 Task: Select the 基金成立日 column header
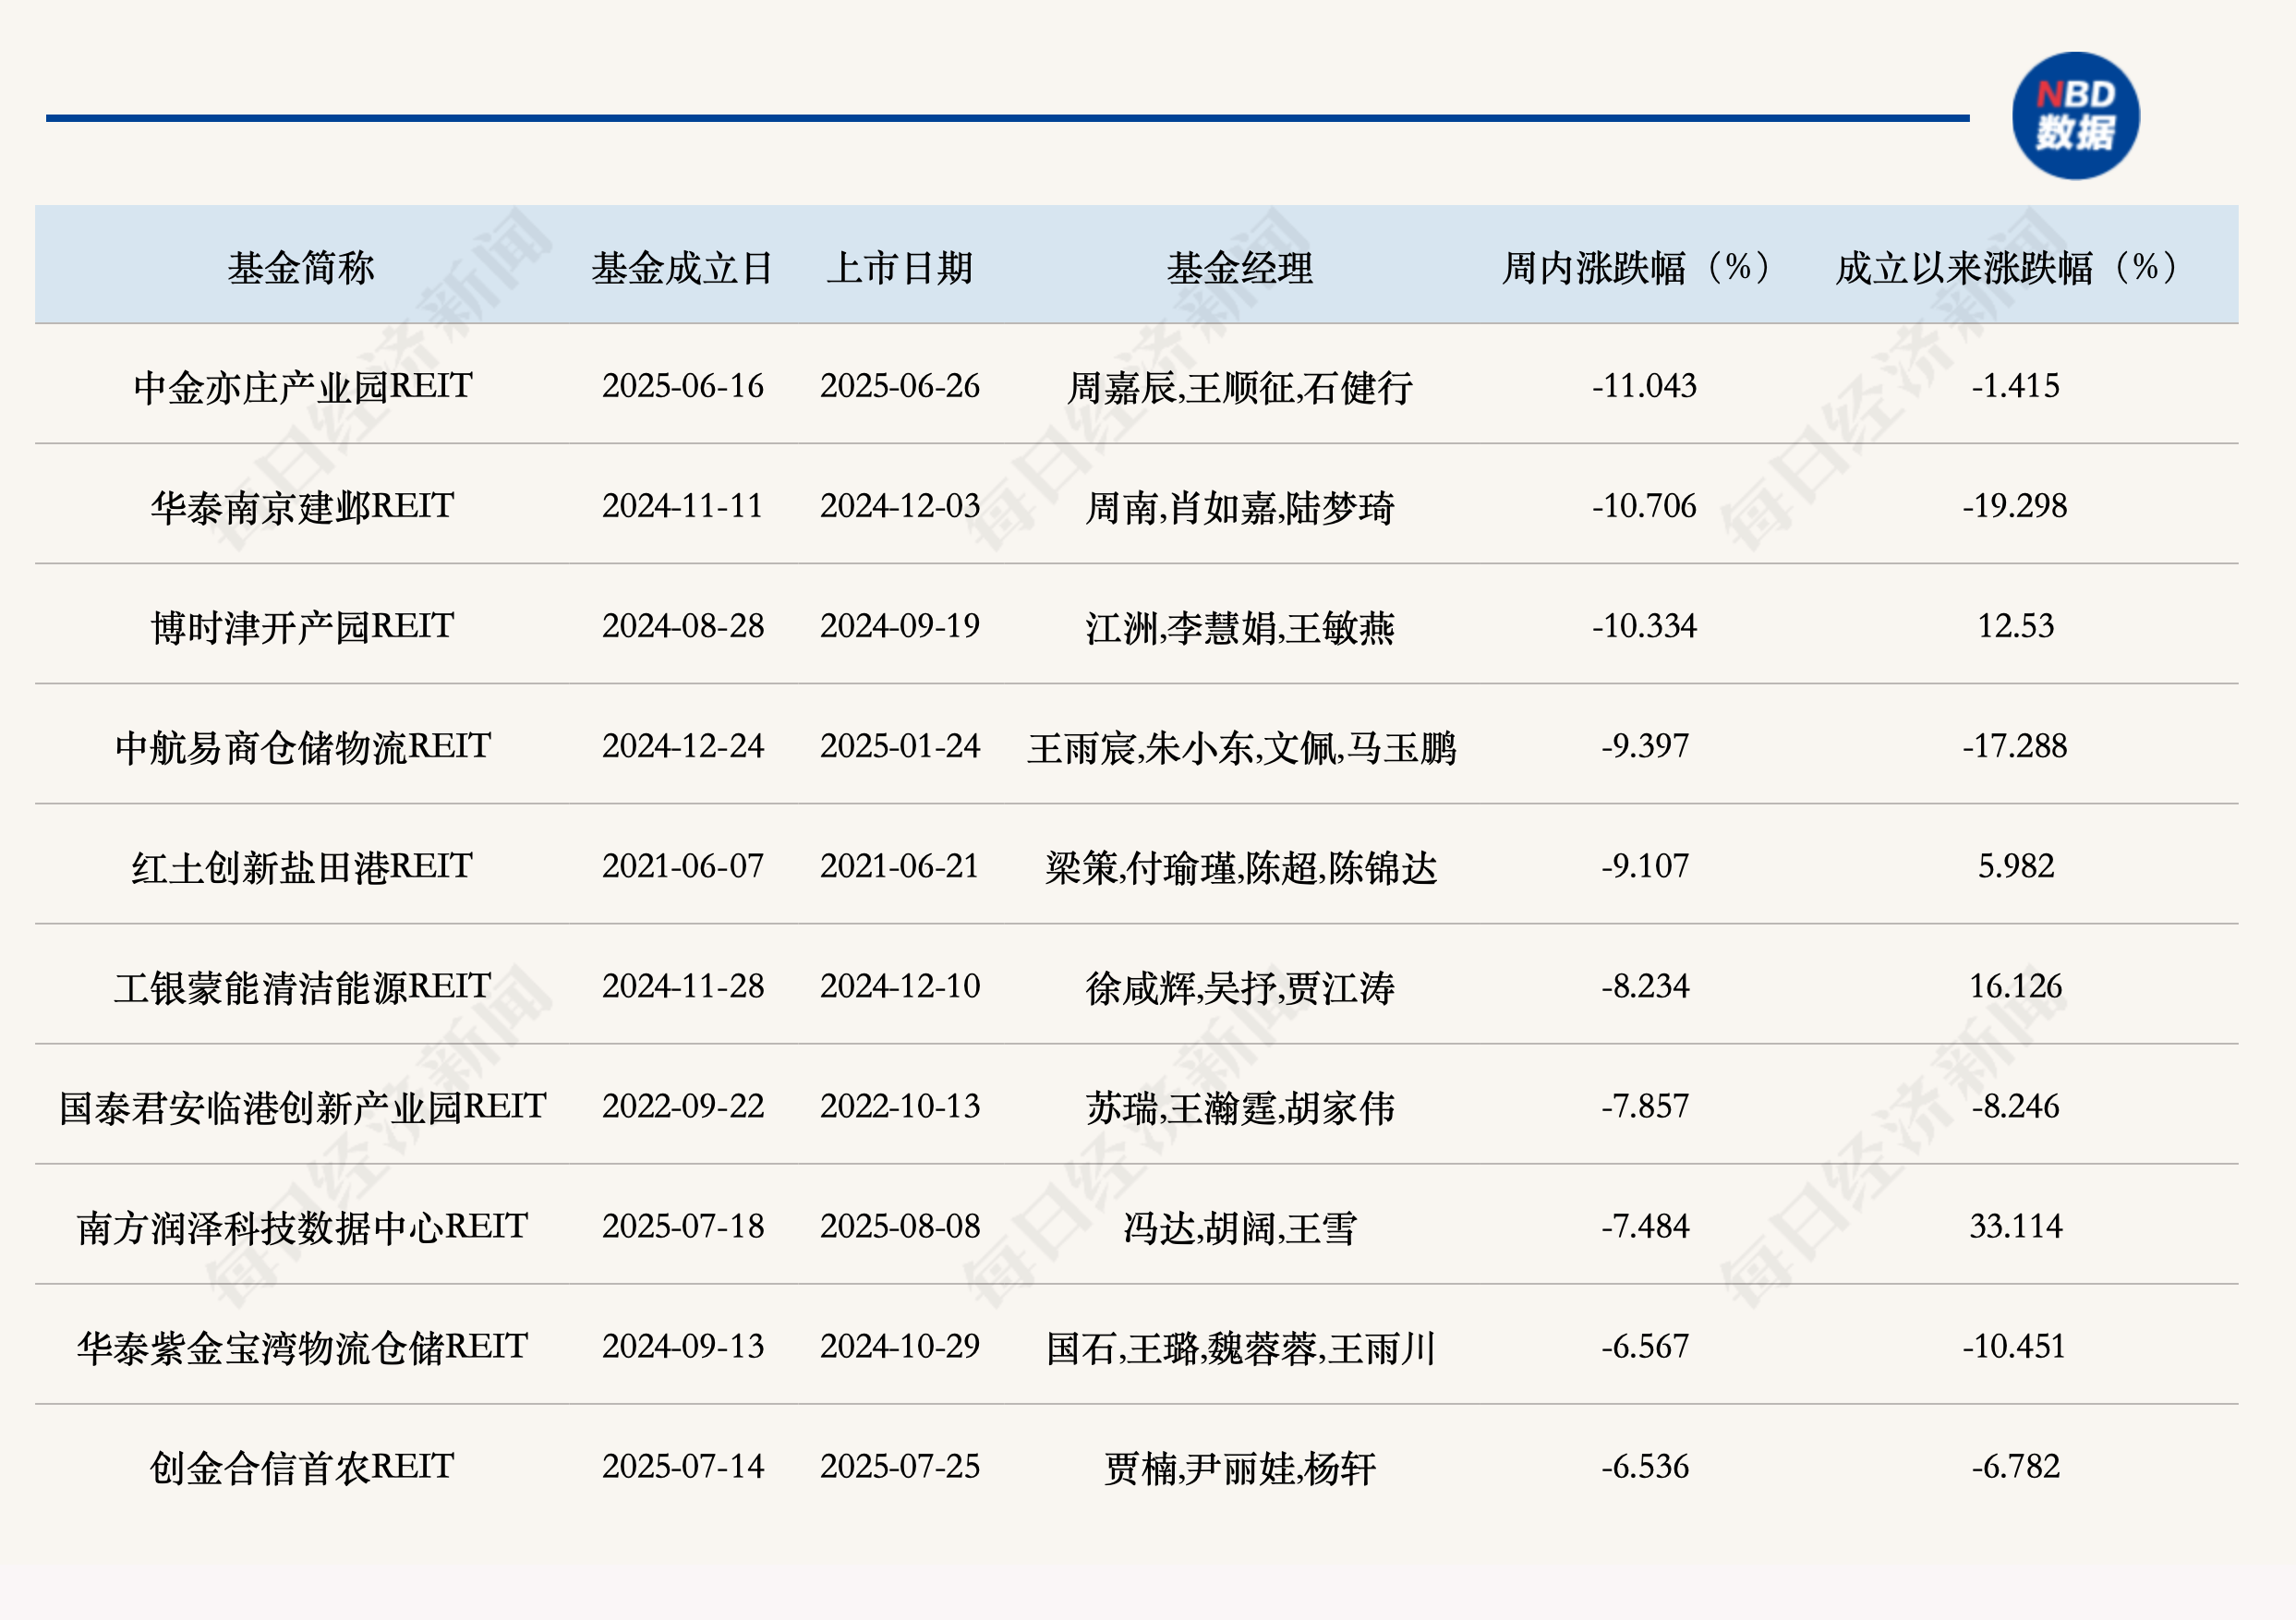coord(682,268)
